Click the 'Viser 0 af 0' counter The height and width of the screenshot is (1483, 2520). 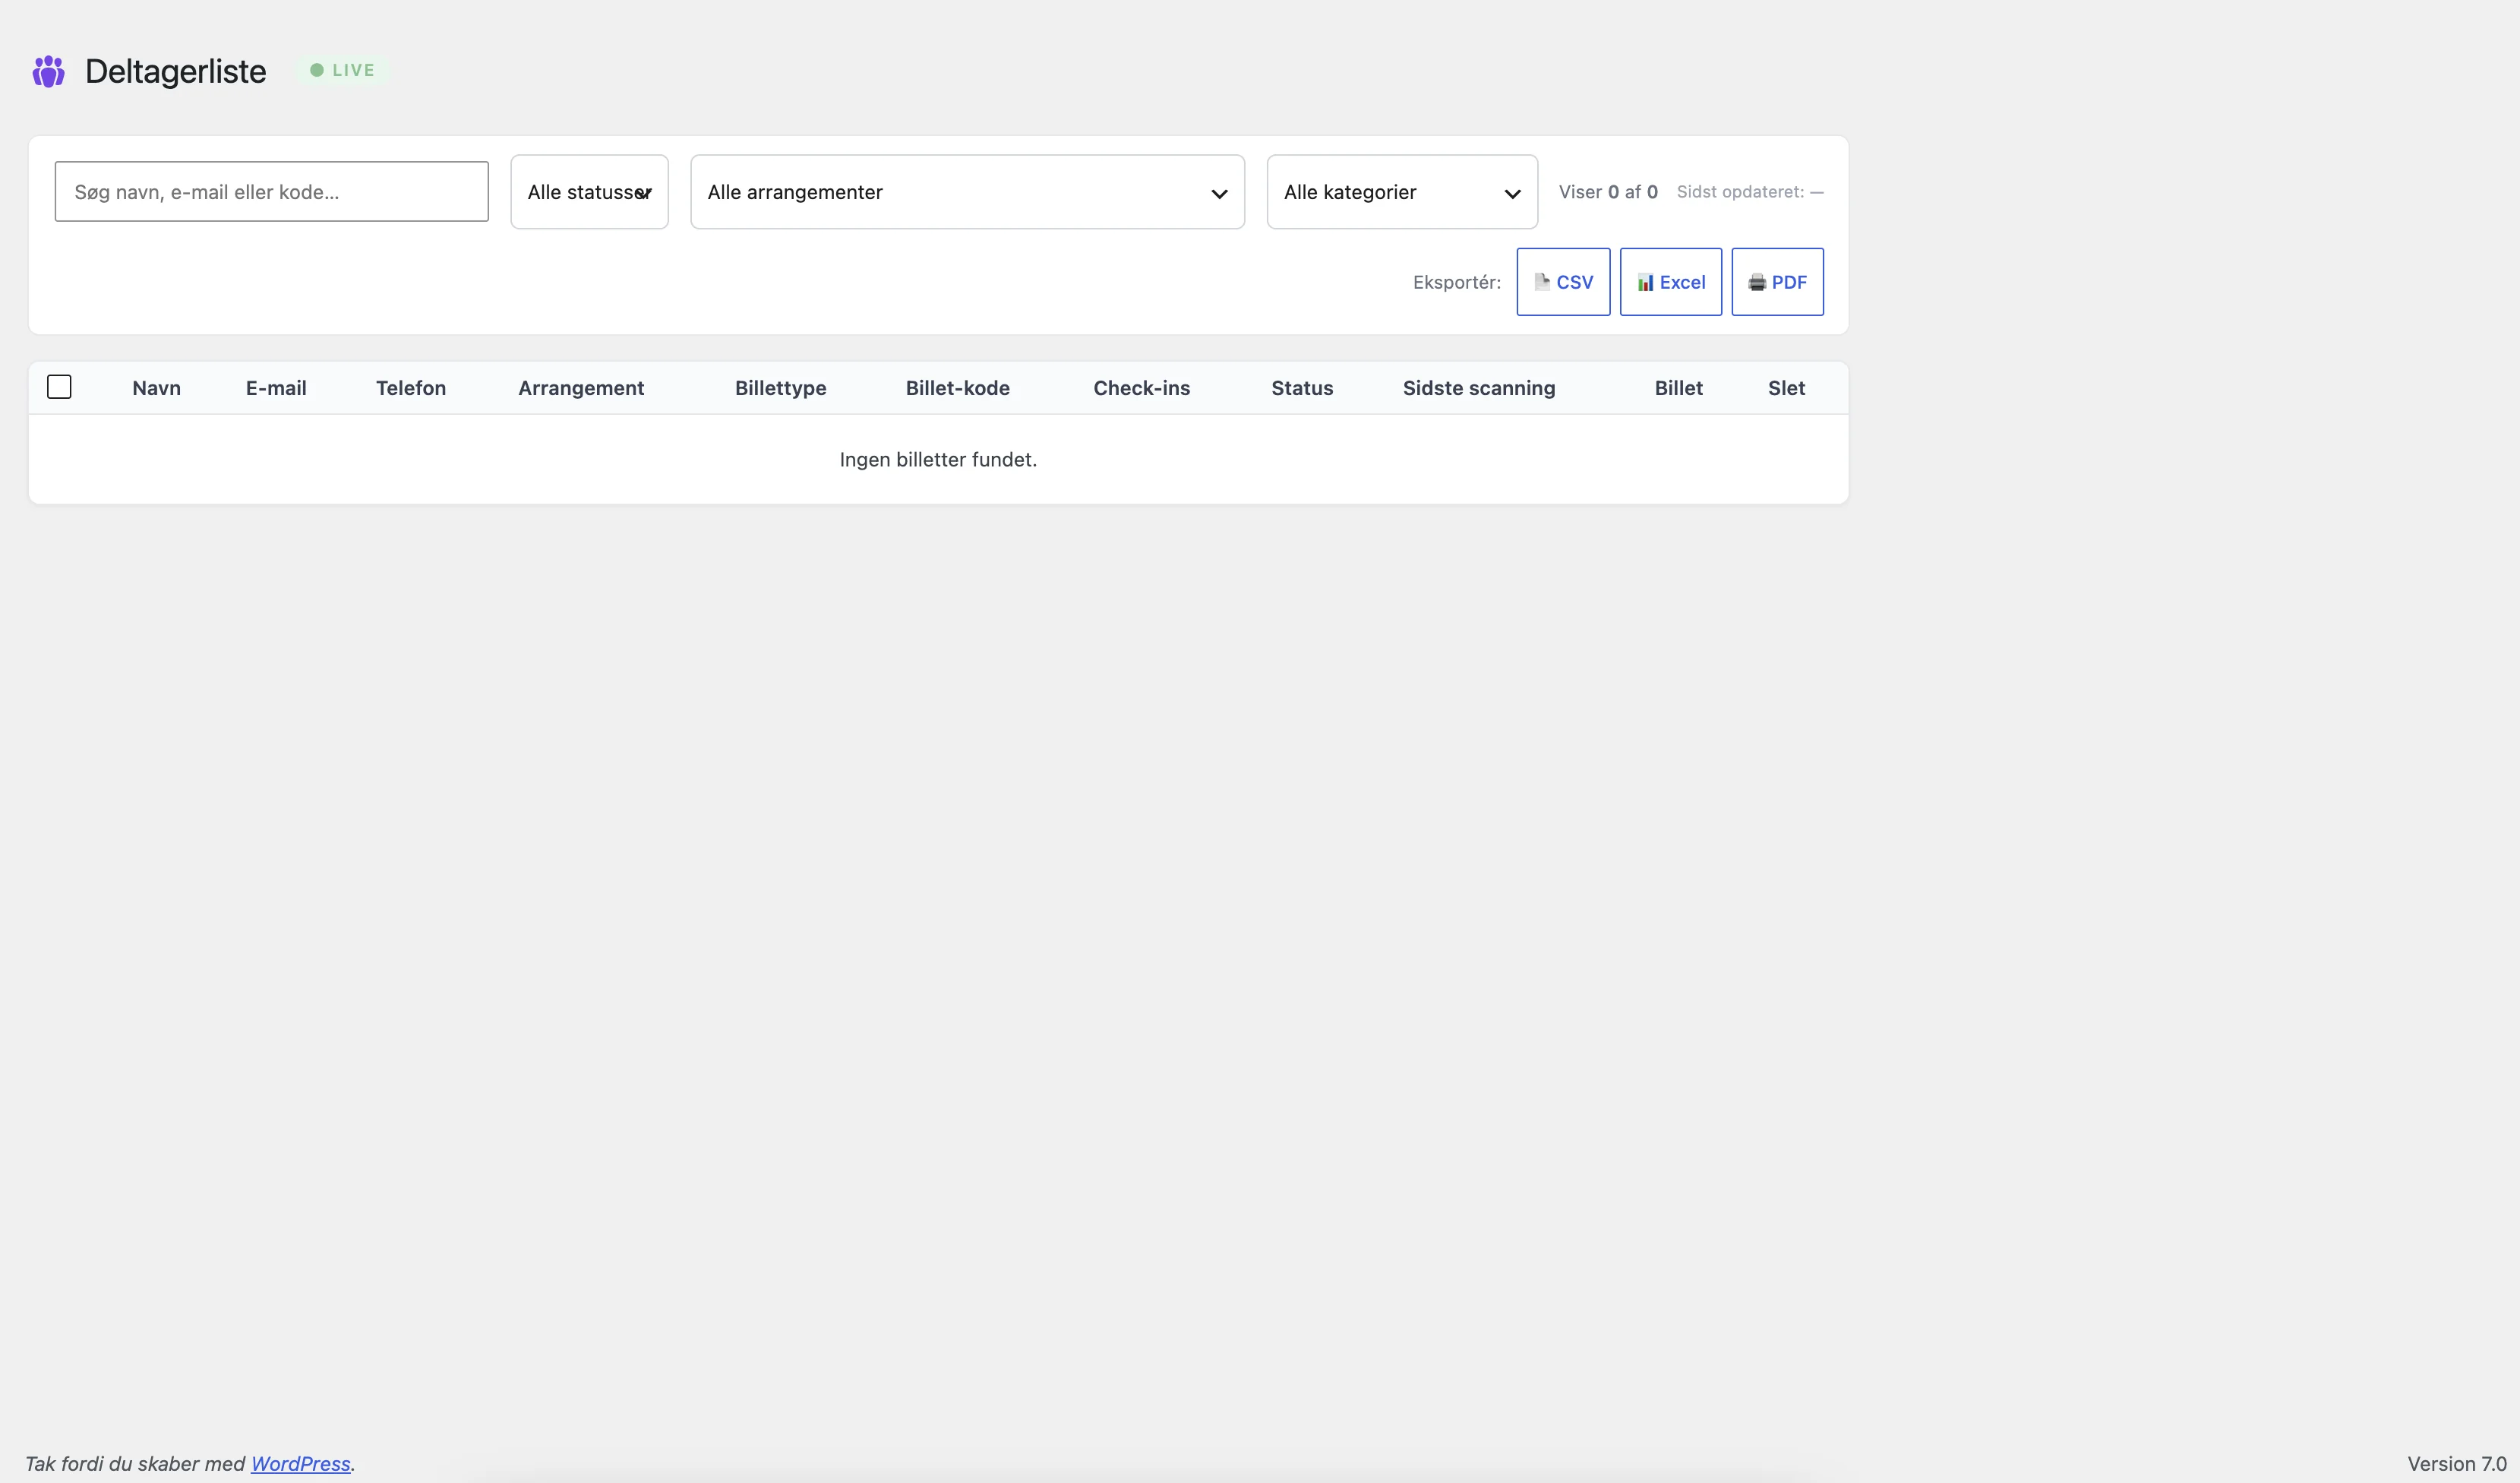(1608, 192)
